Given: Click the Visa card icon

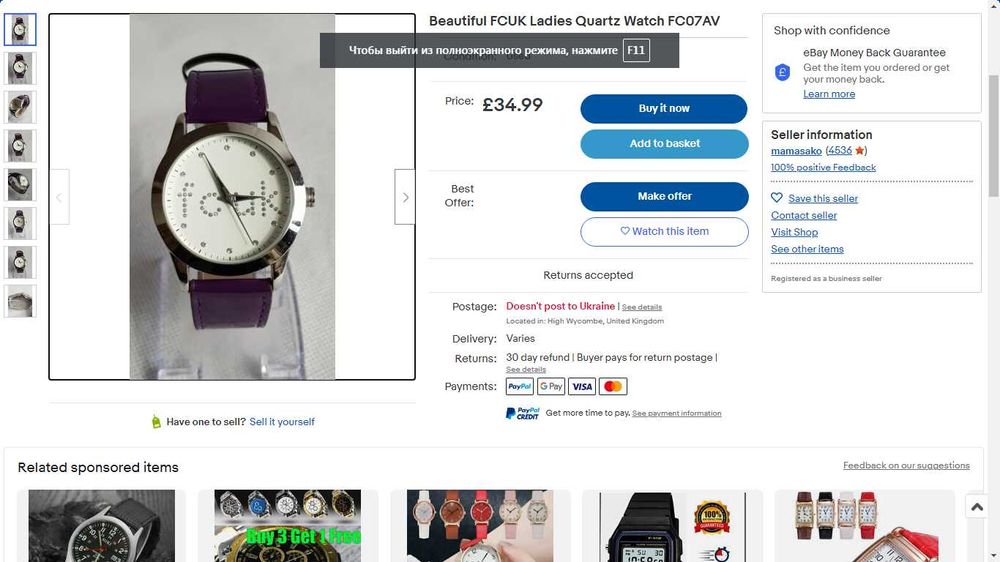Looking at the screenshot, I should tap(582, 387).
